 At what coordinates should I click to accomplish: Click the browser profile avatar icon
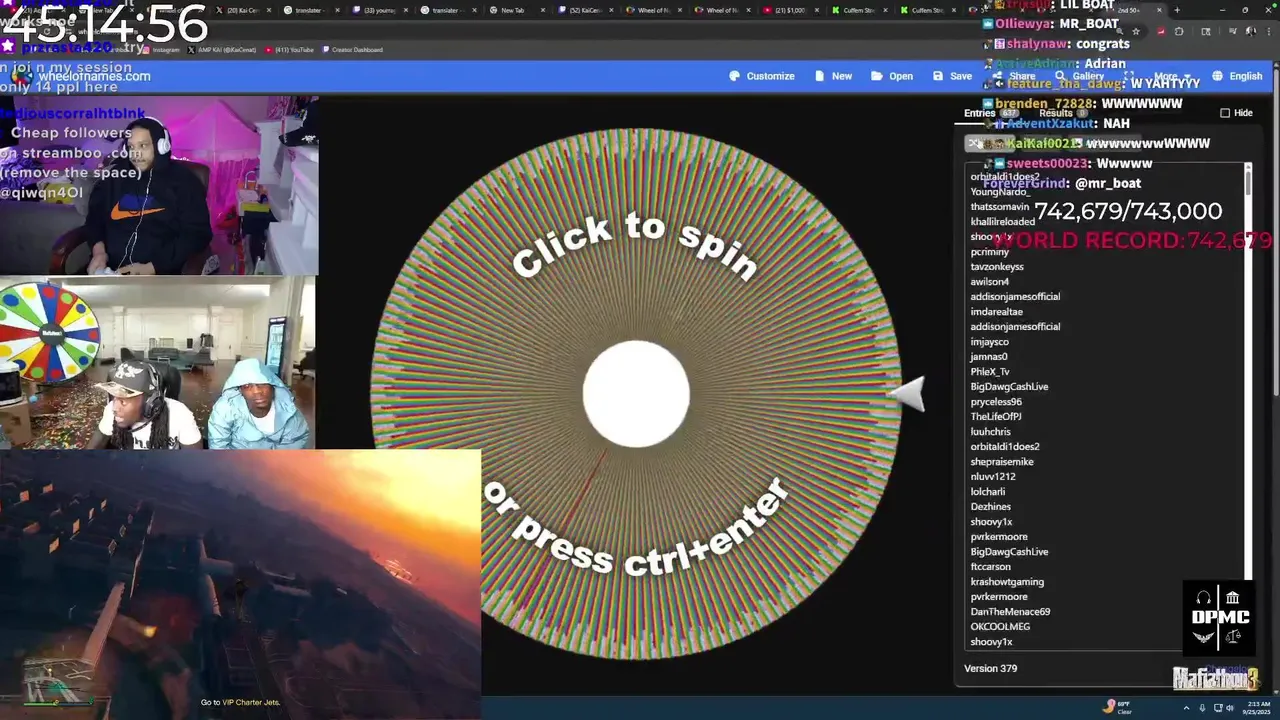tap(1250, 31)
